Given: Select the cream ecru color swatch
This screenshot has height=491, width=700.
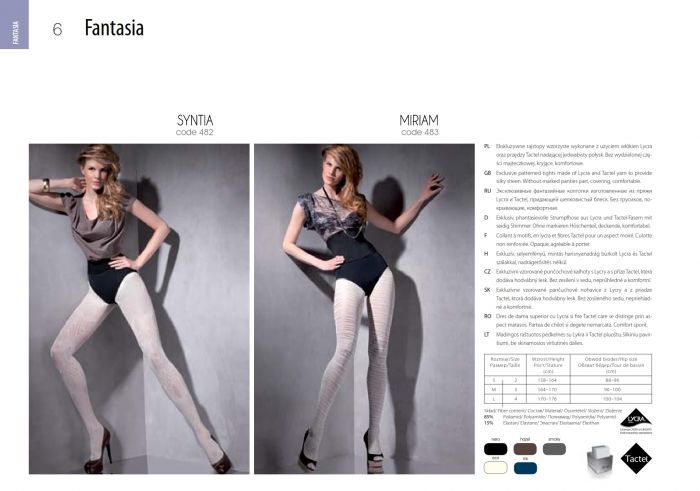Looking at the screenshot, I should 496,468.
